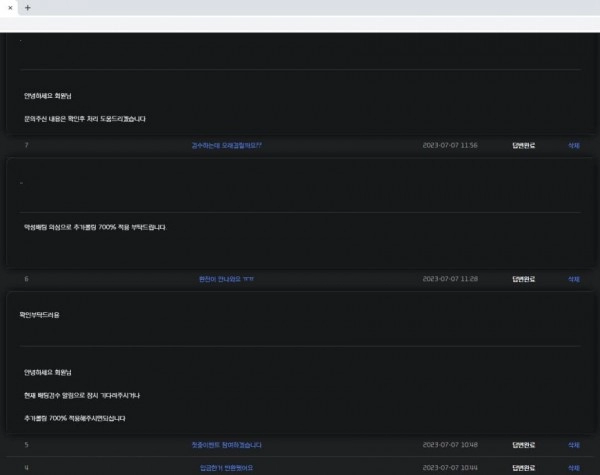This screenshot has width=600, height=475.
Task: Delete inquiry number 4 via 삭제
Action: (574, 468)
